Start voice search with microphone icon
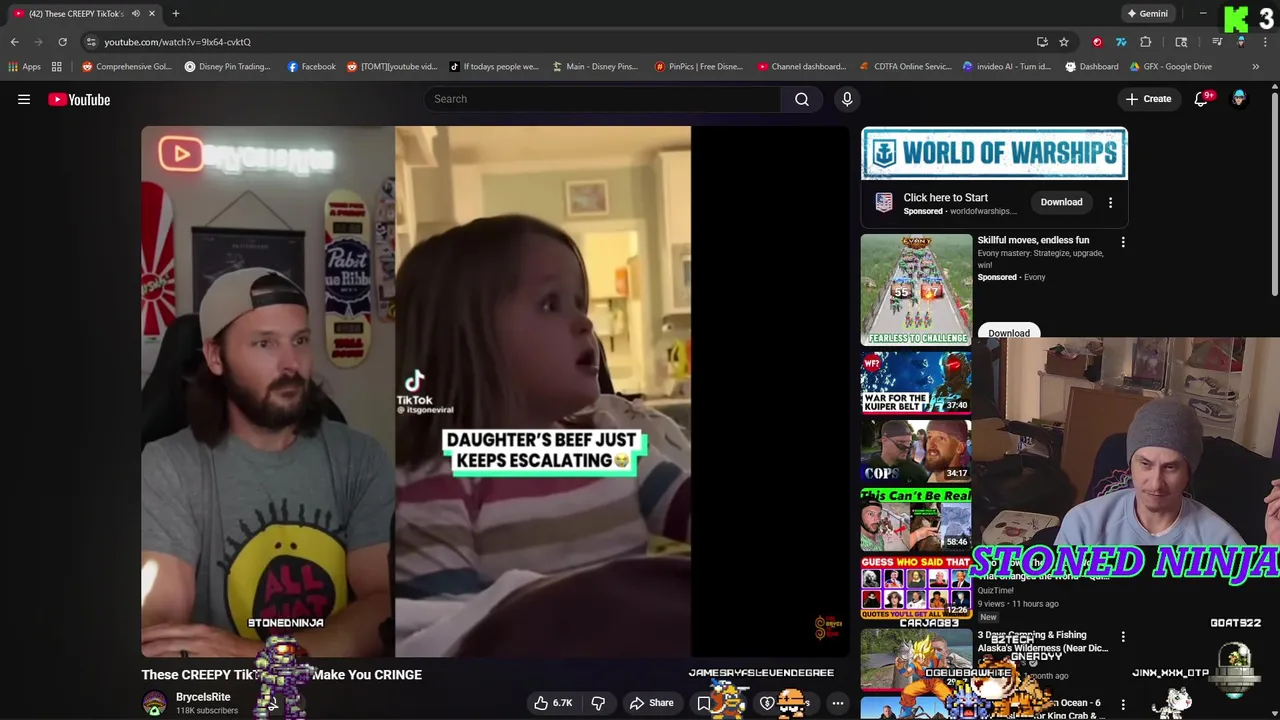This screenshot has width=1280, height=720. pos(847,99)
